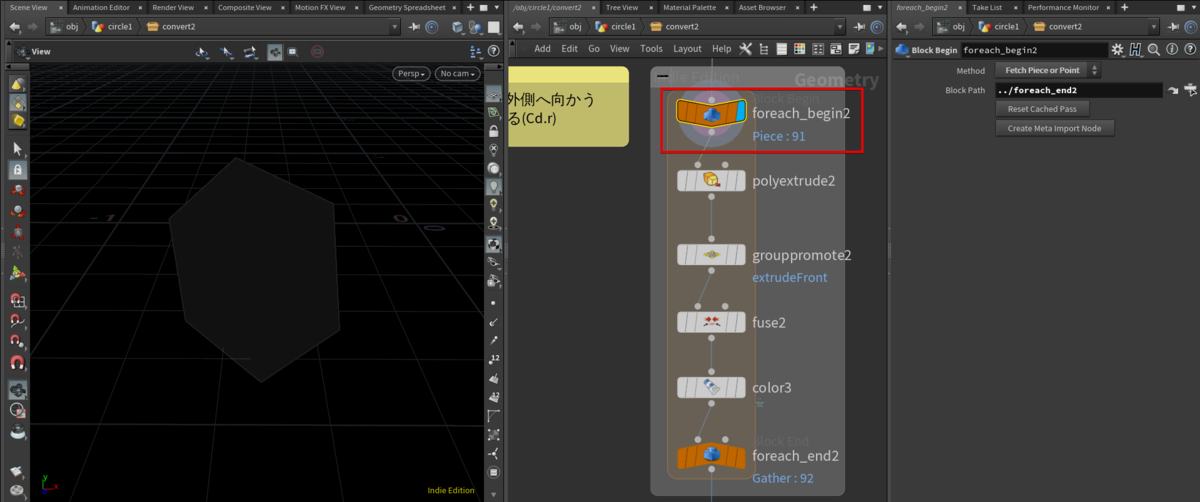This screenshot has width=1200, height=502.
Task: Choose the Dynamics selection mode yellow cube icon
Action: point(17,121)
